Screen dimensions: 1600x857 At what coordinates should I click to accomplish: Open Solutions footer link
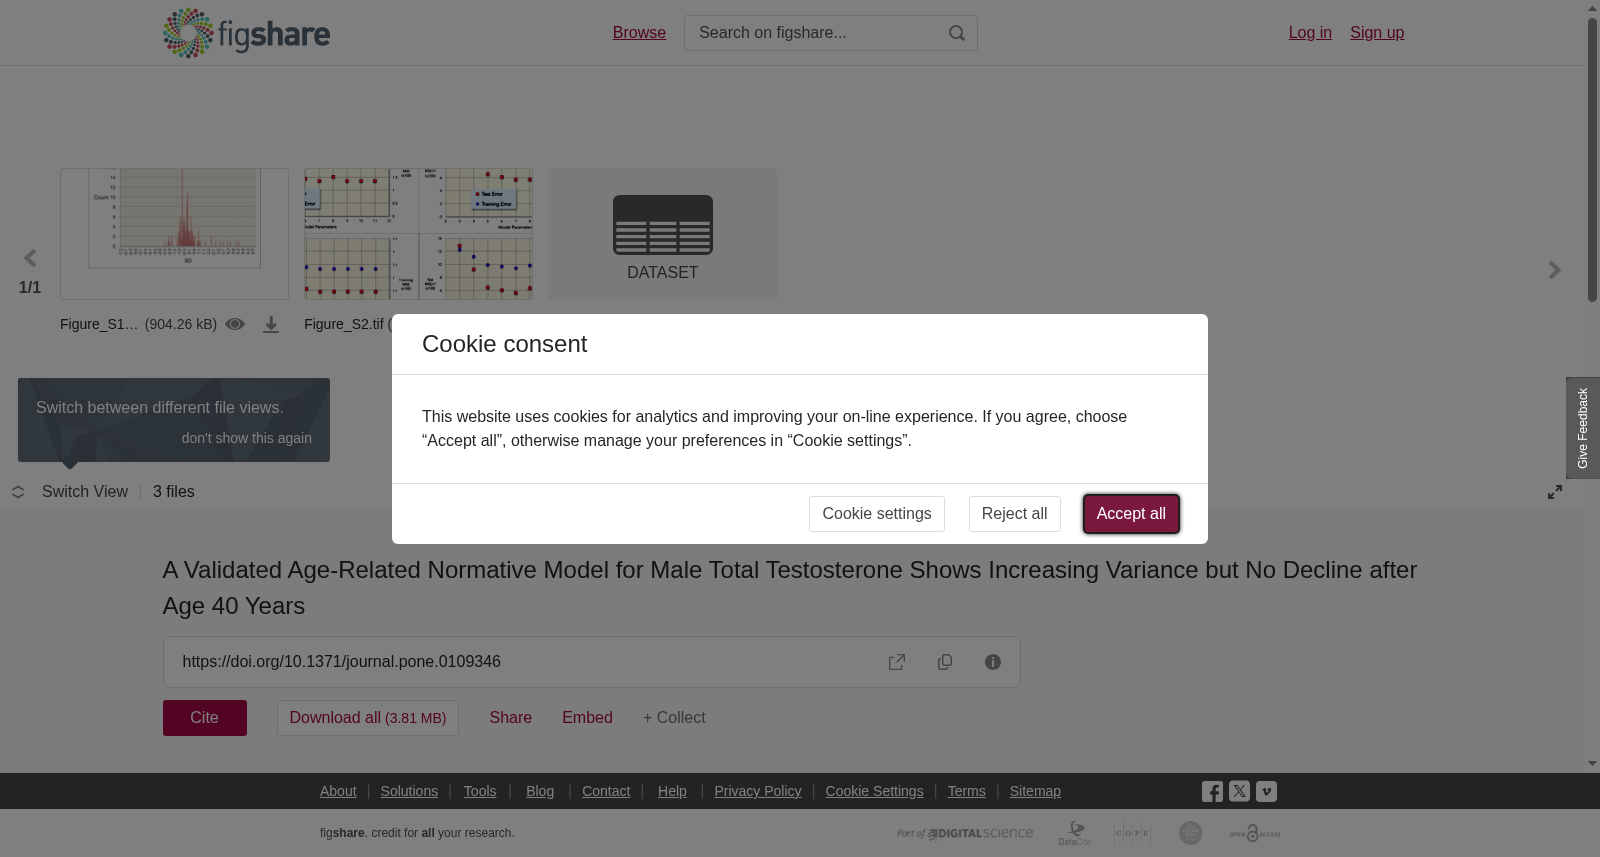(x=409, y=791)
